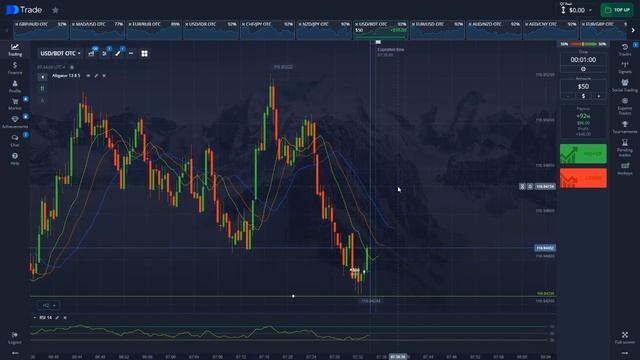Toggle Alligator indicator visibility eye
This screenshot has width=640, height=360.
(88, 76)
